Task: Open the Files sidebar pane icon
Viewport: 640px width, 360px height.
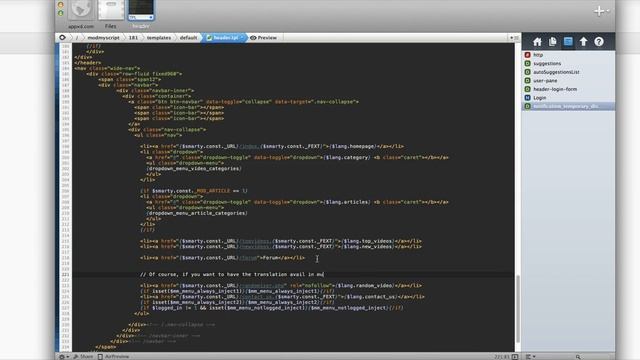Action: click(553, 42)
